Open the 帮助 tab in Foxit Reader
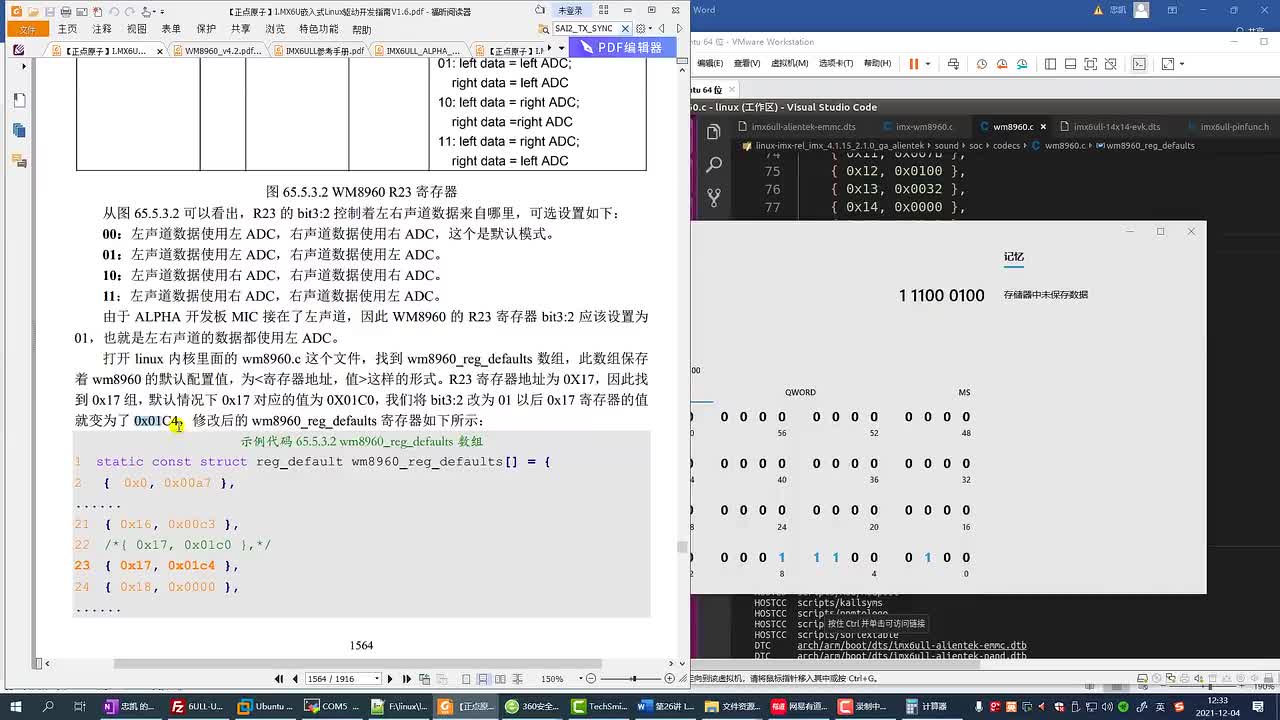Screen dimensions: 1280x720 (x=361, y=29)
